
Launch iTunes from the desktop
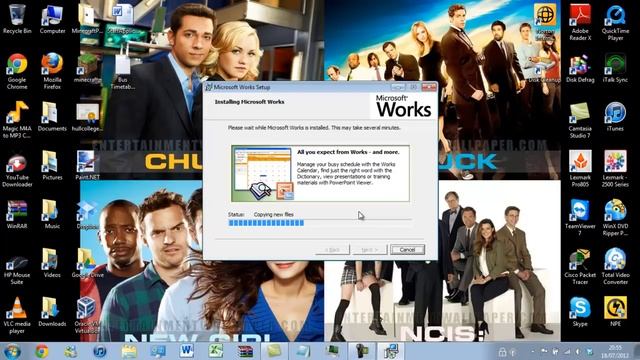pyautogui.click(x=615, y=117)
